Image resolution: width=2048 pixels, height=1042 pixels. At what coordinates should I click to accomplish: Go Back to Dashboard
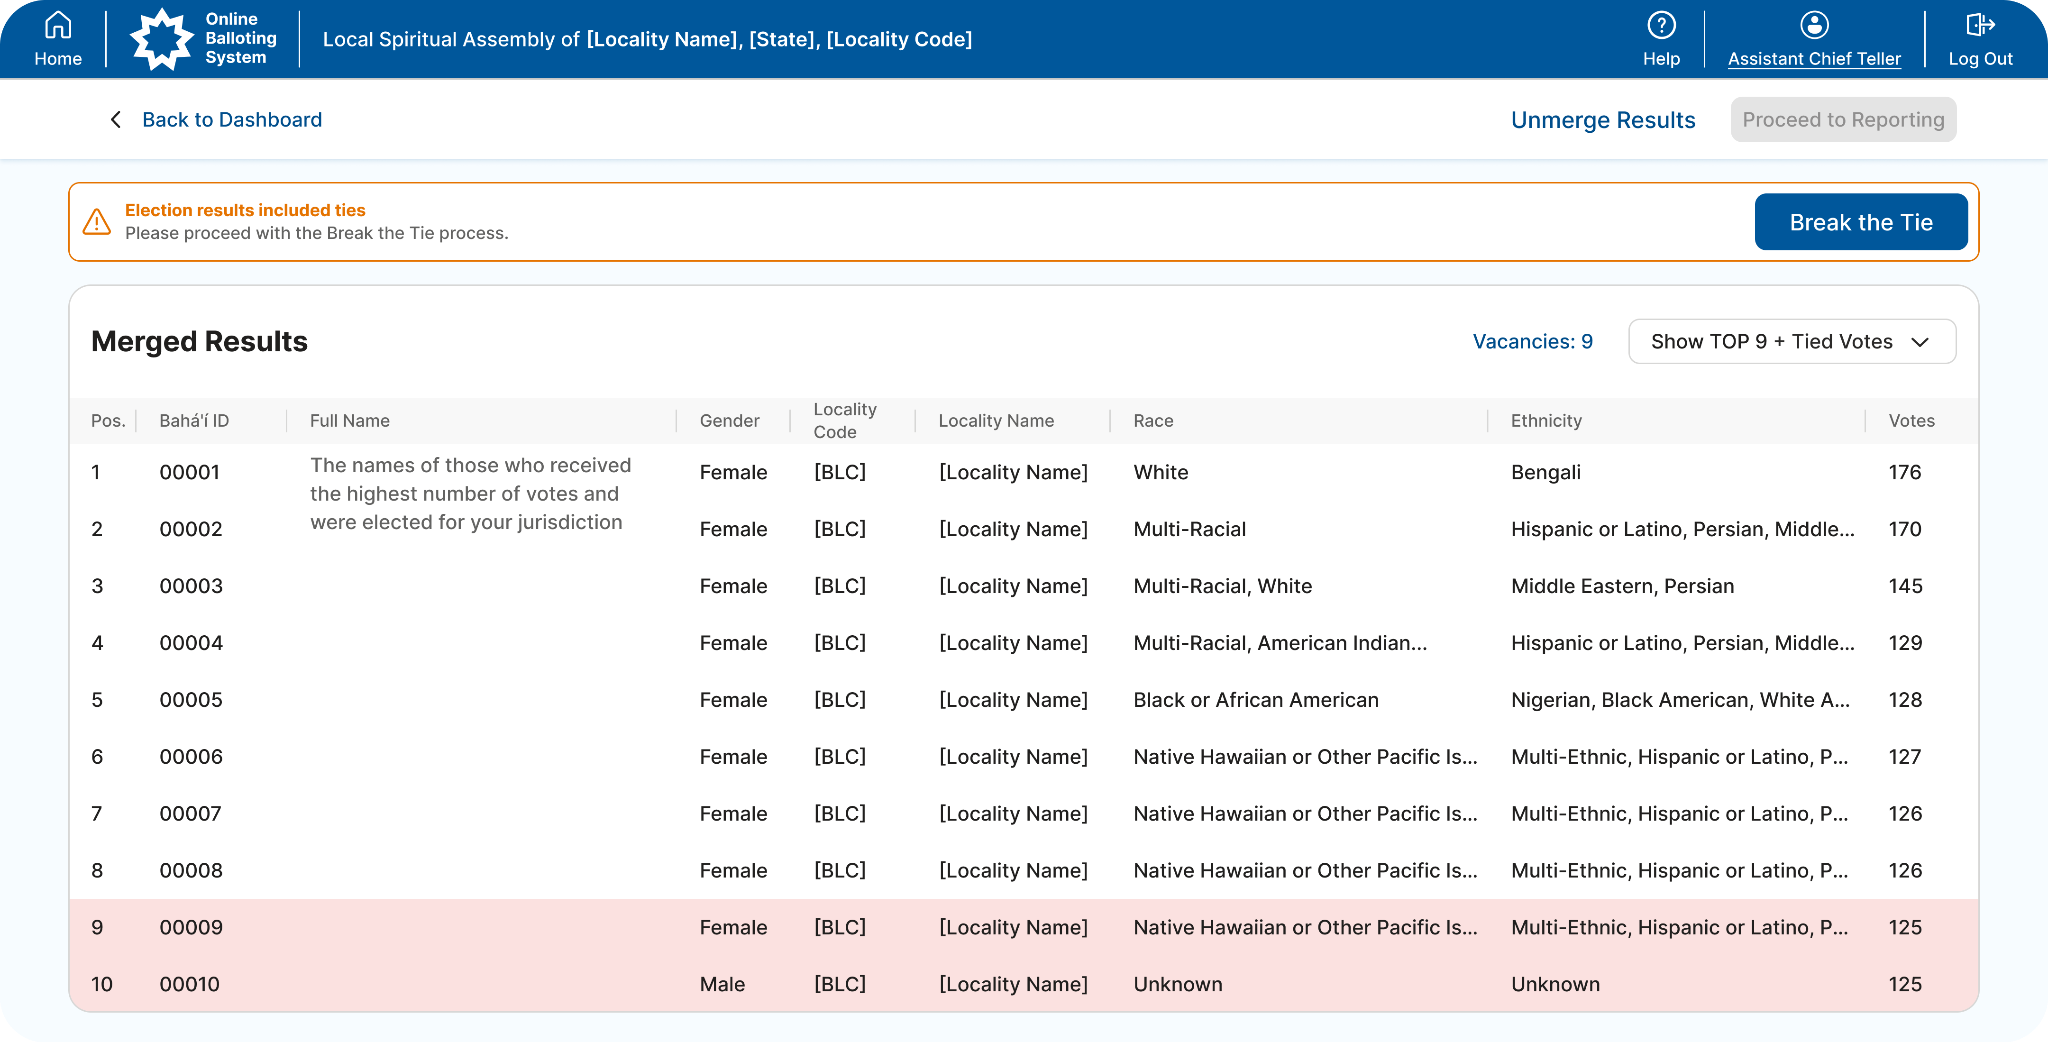point(232,120)
